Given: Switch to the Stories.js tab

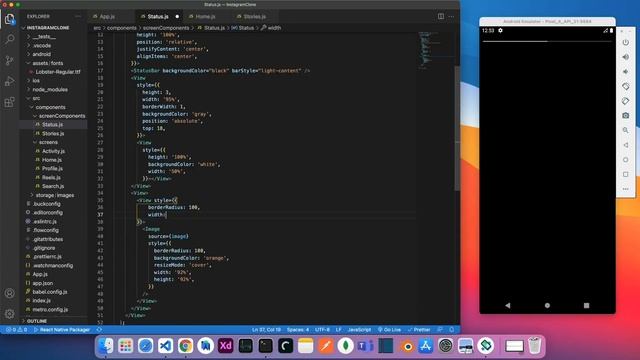Looking at the screenshot, I should point(256,17).
